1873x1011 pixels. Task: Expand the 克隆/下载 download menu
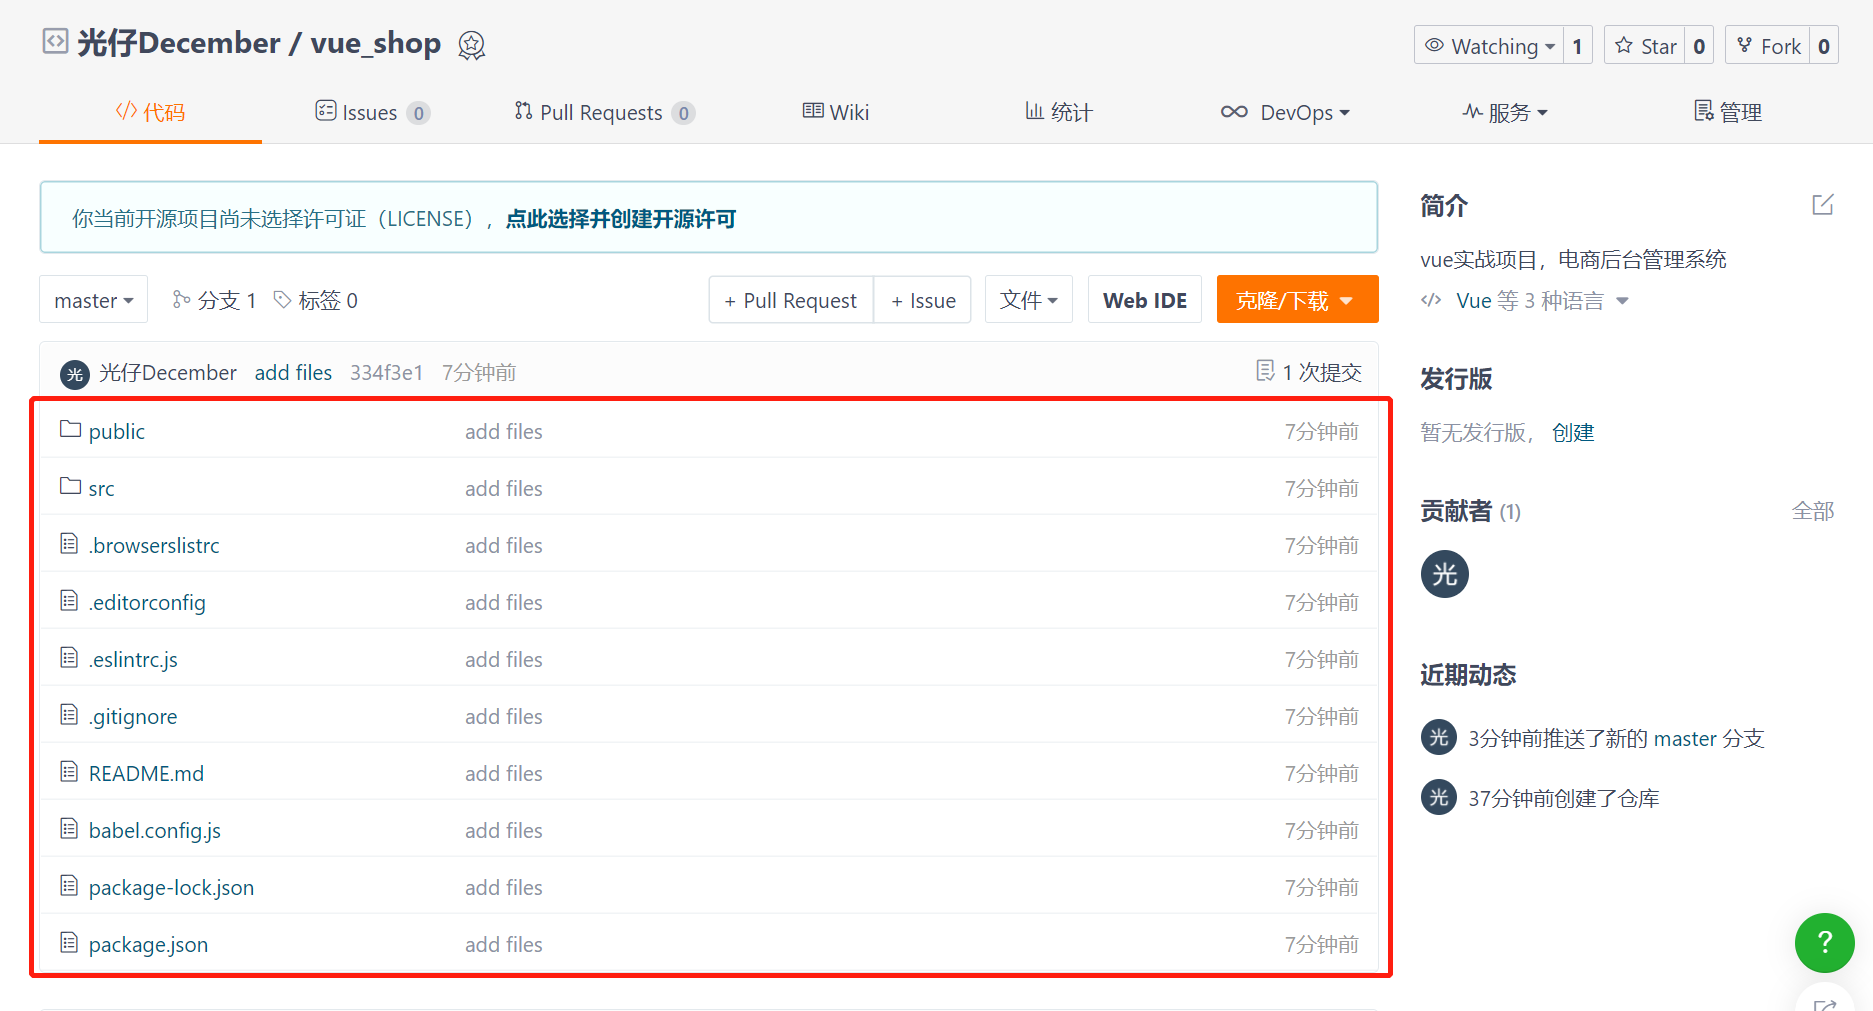tap(1297, 299)
